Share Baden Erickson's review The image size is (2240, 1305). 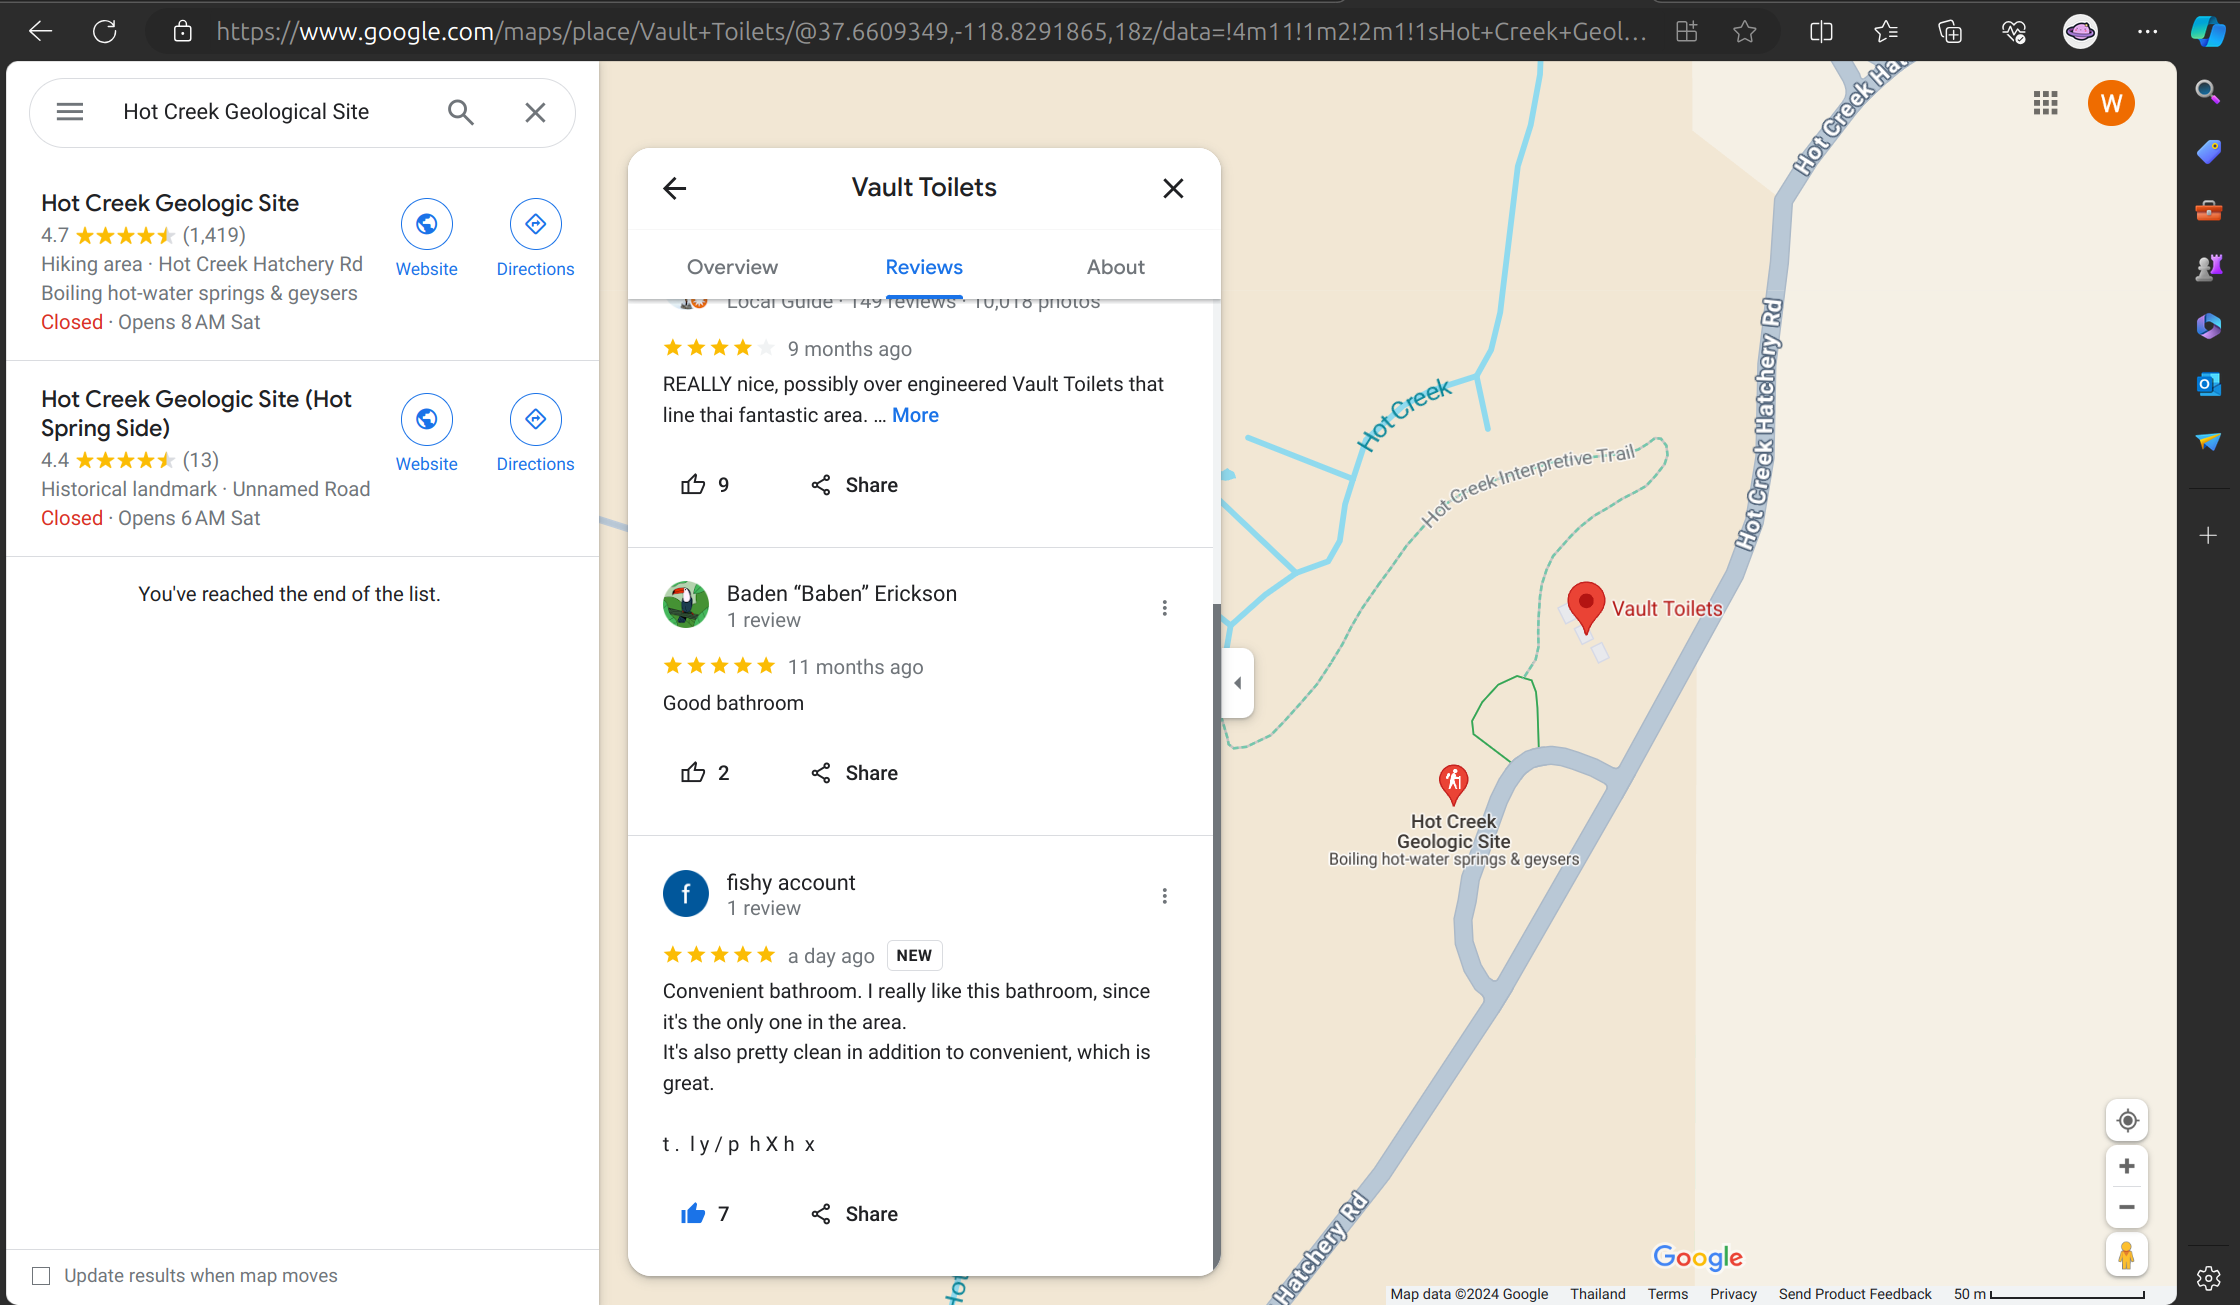click(854, 773)
